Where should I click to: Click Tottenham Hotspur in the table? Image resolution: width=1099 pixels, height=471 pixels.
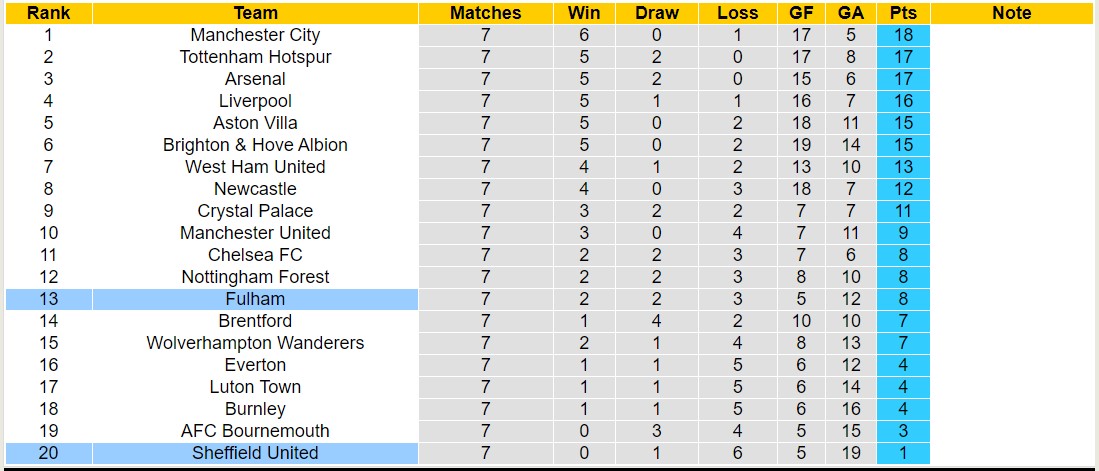coord(255,57)
